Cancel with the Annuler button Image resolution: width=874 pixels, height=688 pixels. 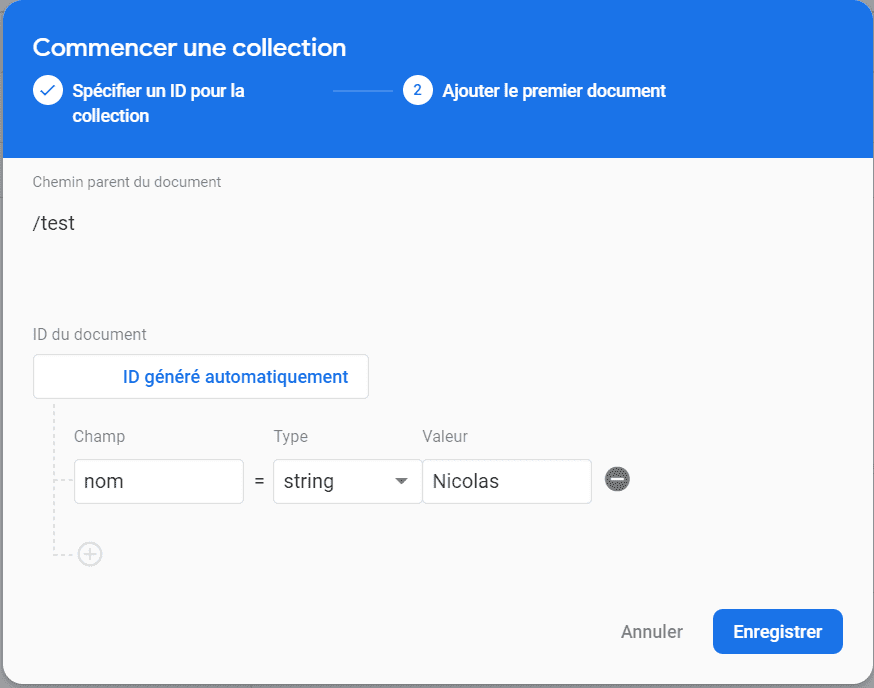[x=652, y=632]
